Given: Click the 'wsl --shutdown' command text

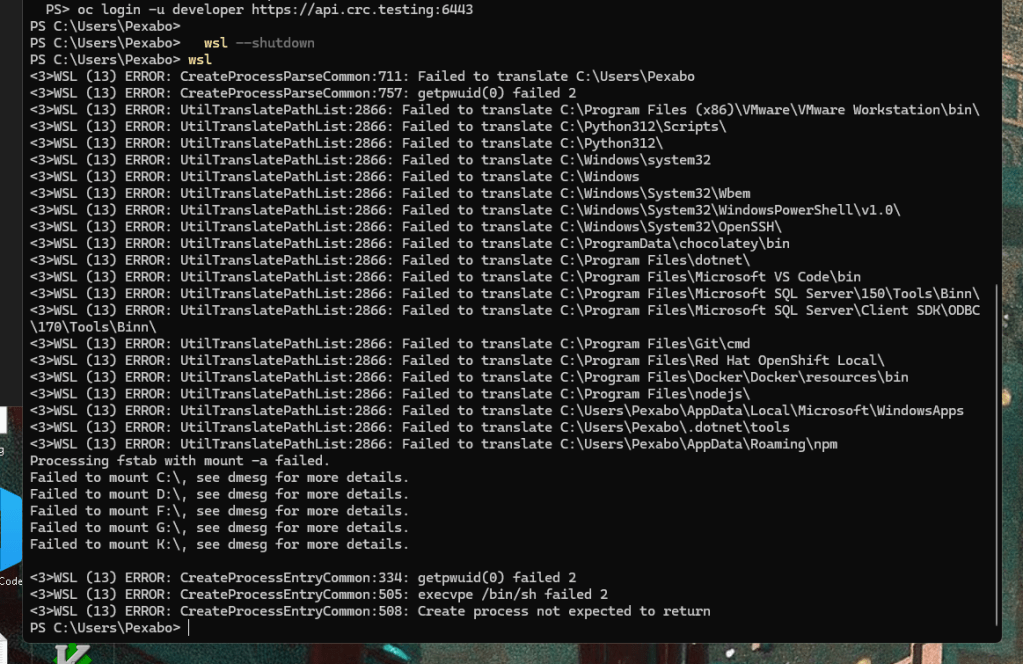Looking at the screenshot, I should click(259, 43).
